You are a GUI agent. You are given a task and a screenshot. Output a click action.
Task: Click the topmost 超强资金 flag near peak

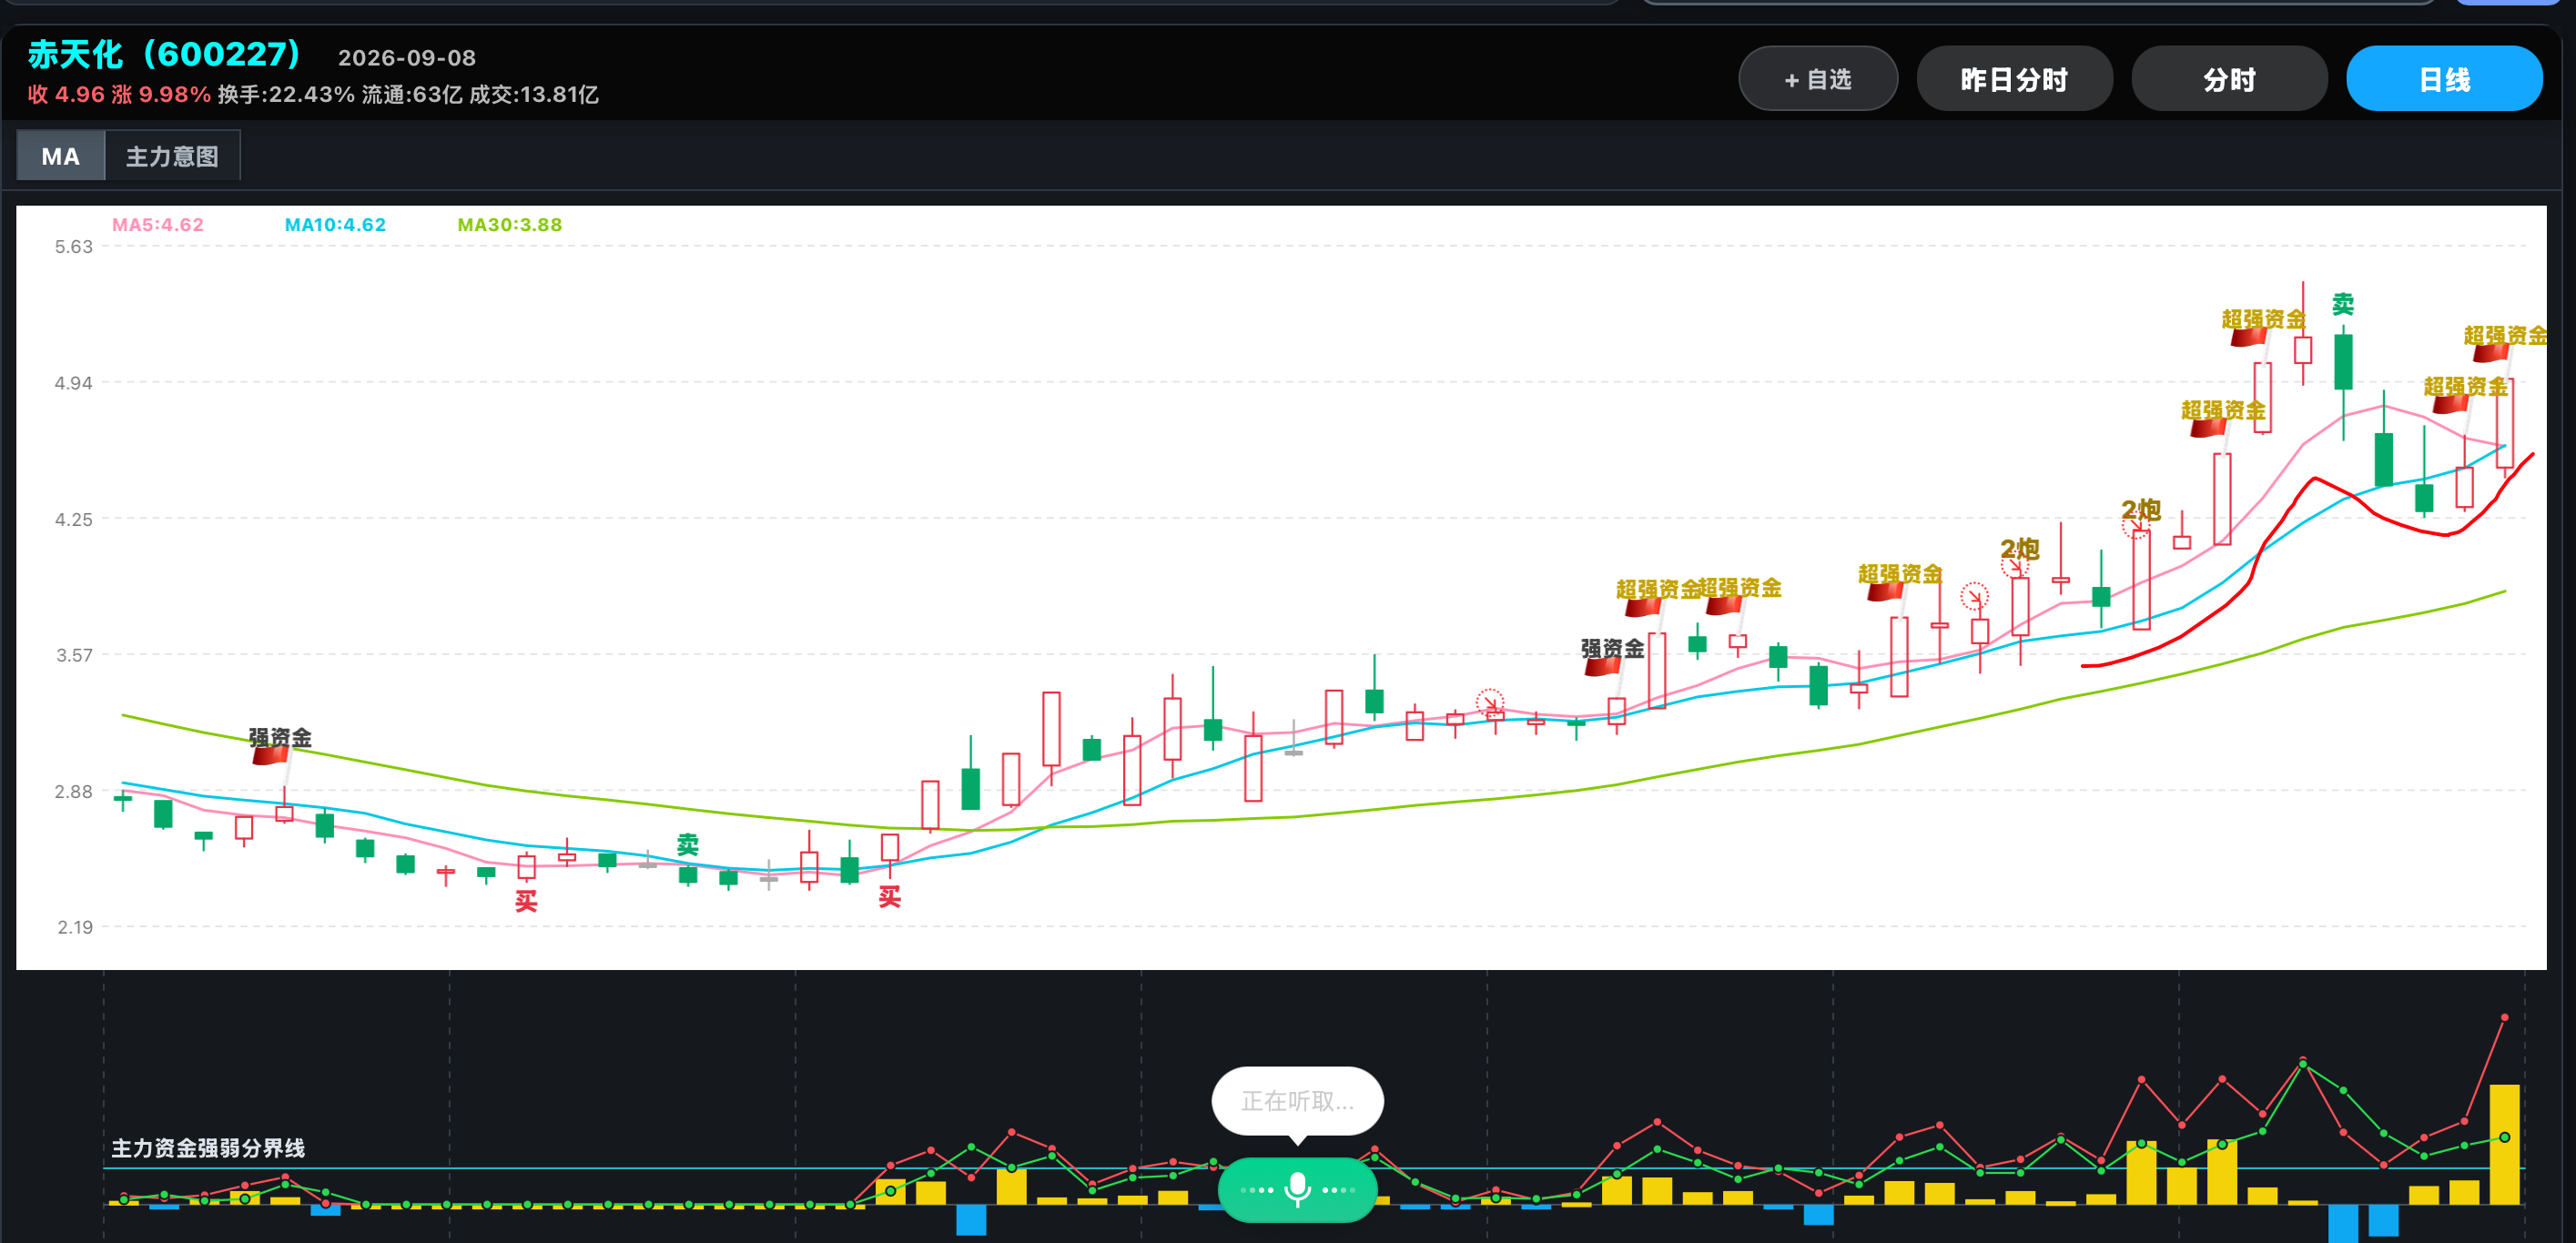point(2248,337)
